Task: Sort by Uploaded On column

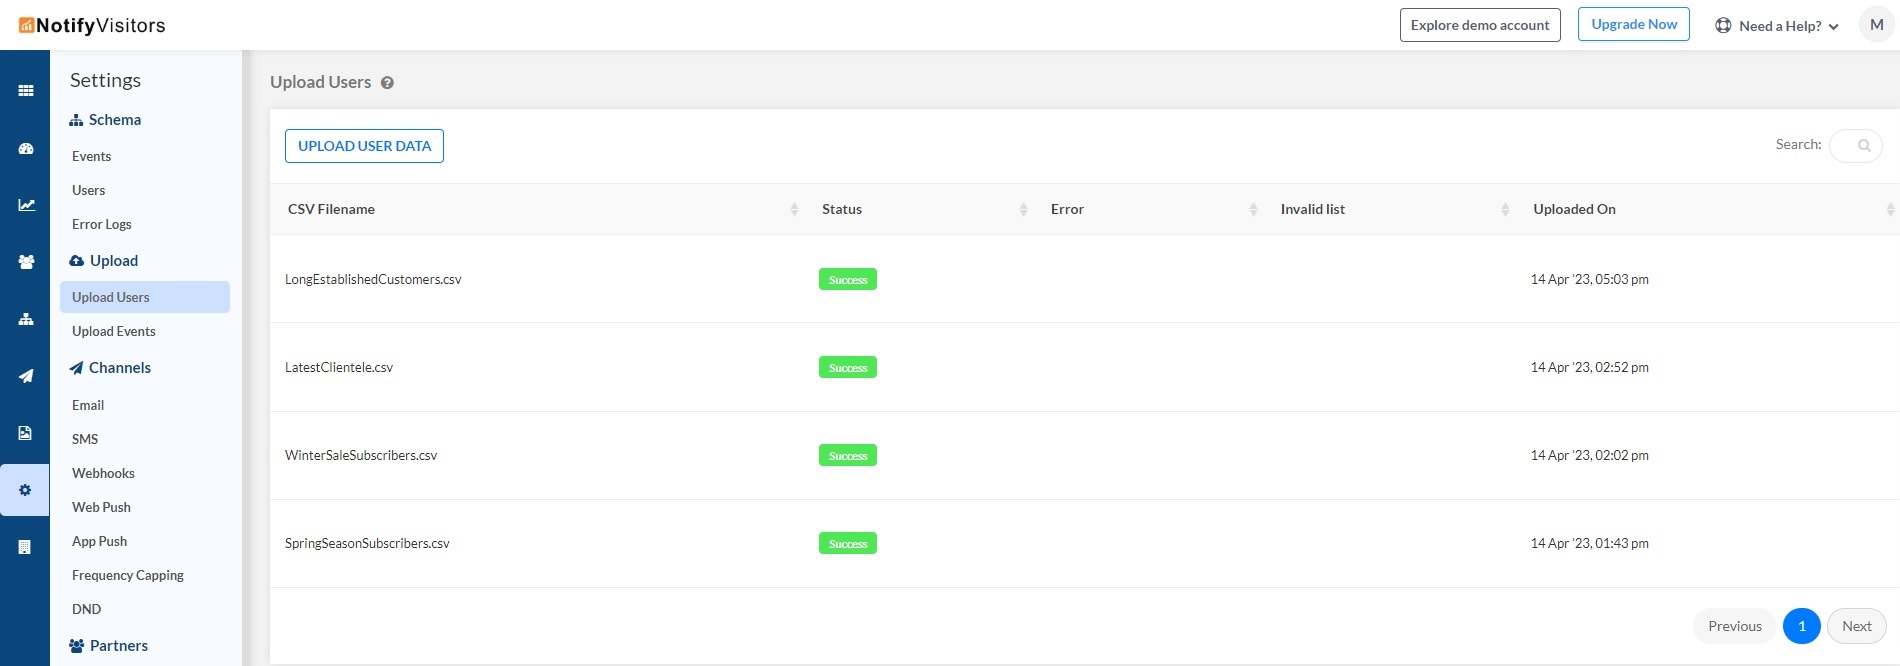Action: pyautogui.click(x=1889, y=209)
